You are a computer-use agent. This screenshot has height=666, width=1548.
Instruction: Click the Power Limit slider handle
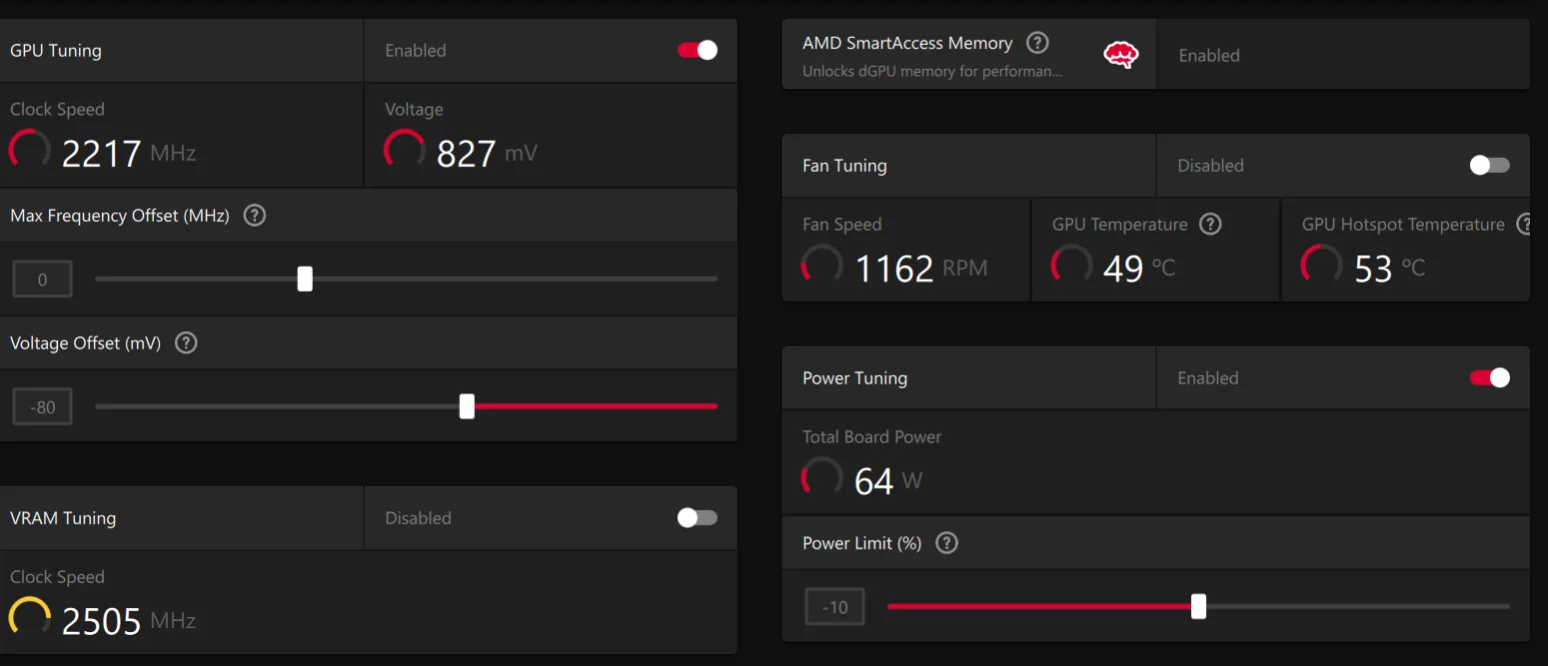1199,606
